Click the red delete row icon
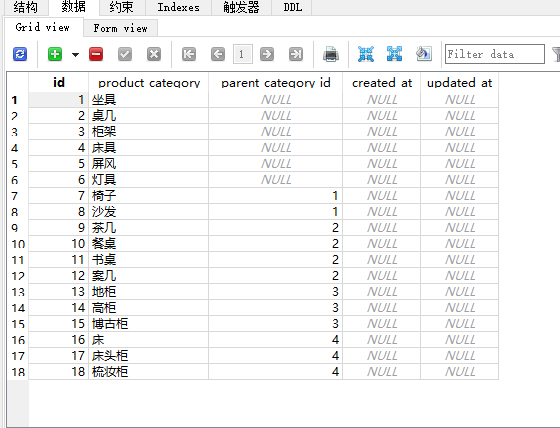This screenshot has height=428, width=560. click(x=96, y=54)
